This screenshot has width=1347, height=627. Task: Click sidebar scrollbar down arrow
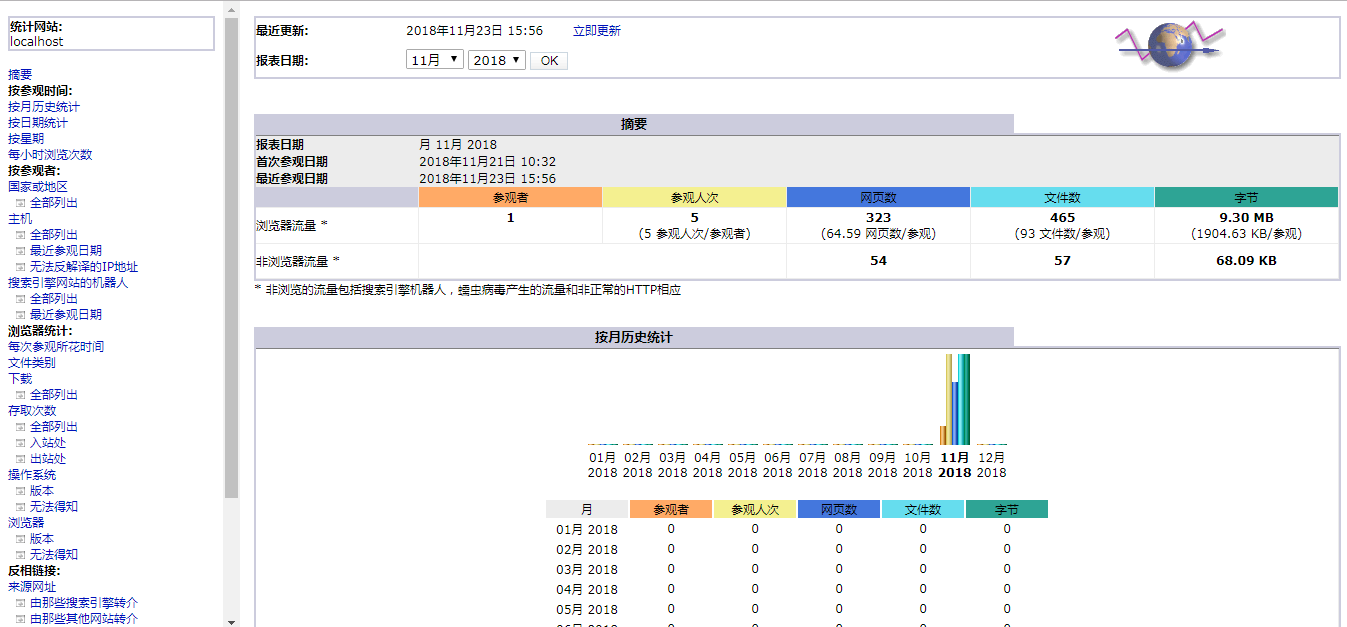[232, 620]
